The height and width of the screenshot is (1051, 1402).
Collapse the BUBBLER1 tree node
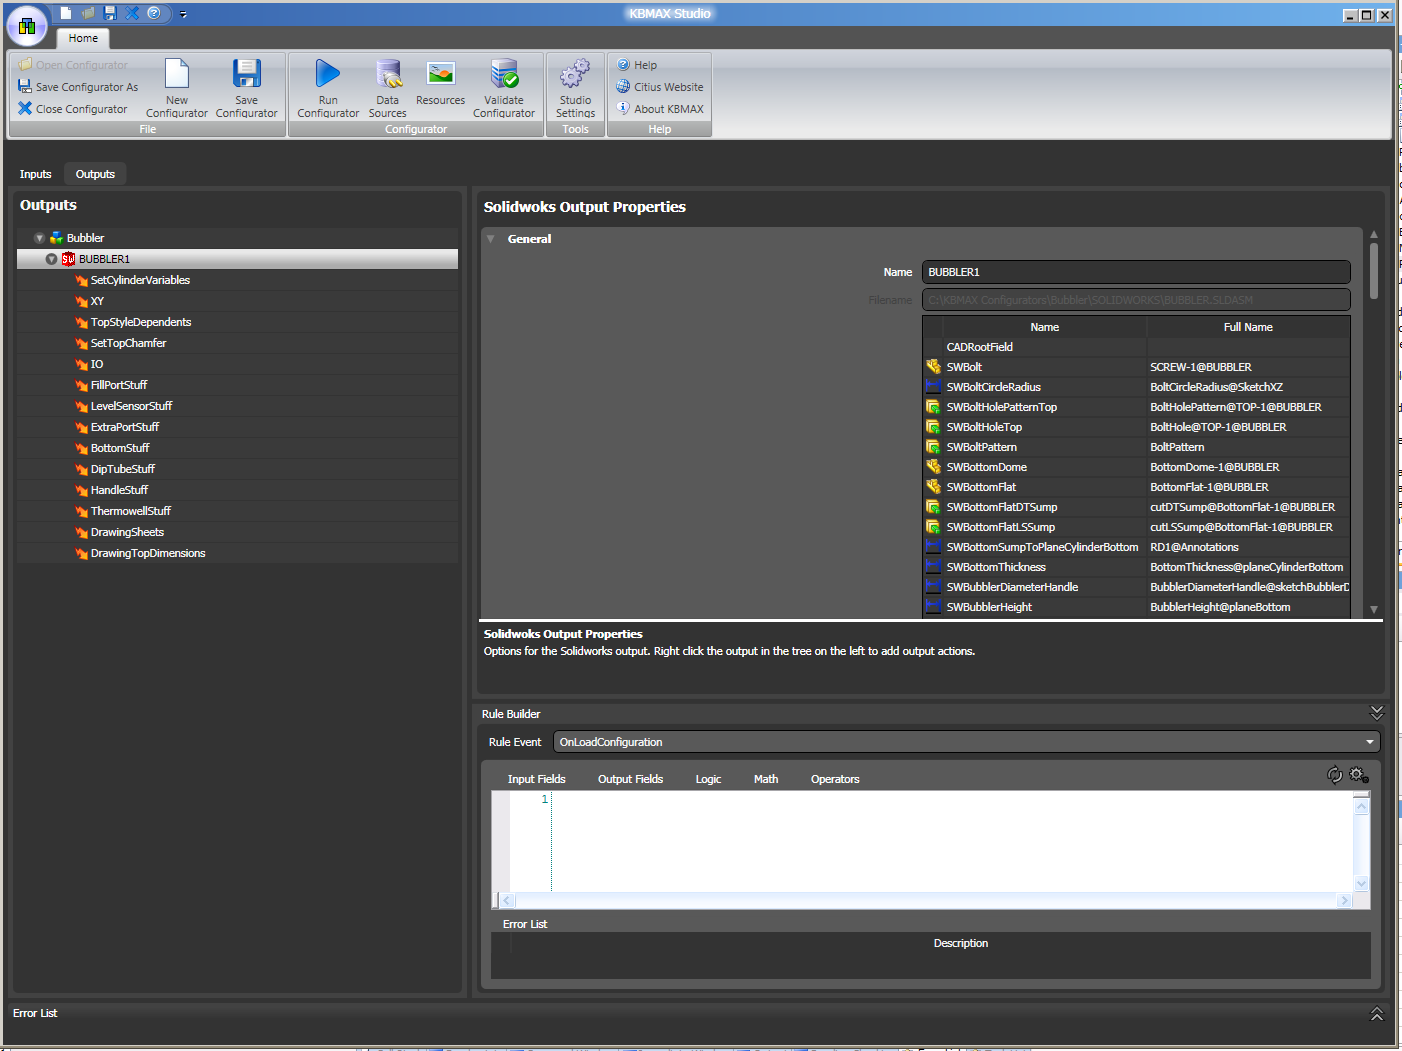51,259
